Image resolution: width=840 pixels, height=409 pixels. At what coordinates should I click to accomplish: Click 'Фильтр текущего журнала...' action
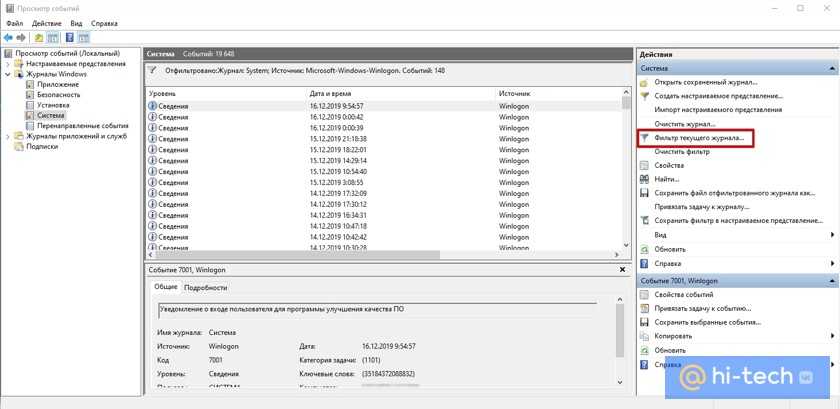click(700, 137)
